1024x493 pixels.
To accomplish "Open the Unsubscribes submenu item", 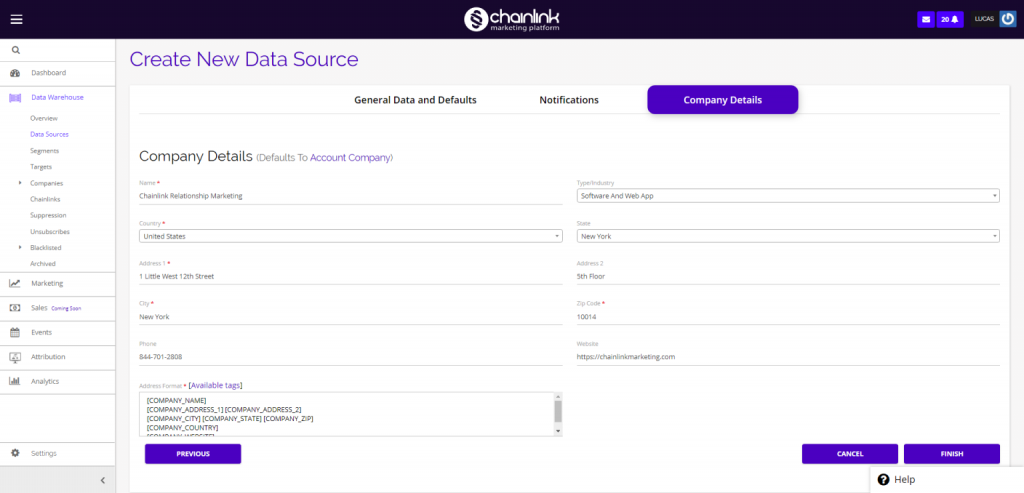I will (x=50, y=232).
